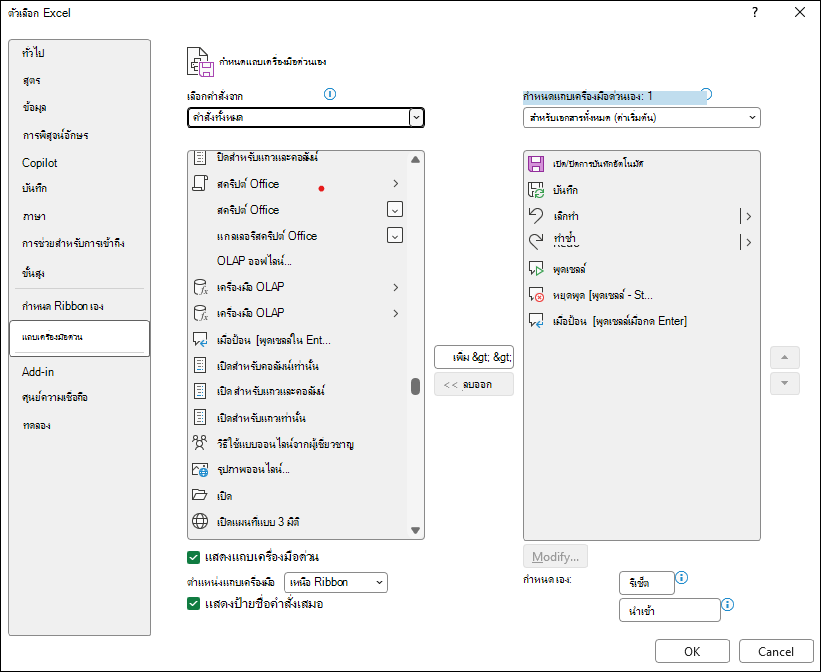821x672 pixels.
Task: Click the expert online help people icon
Action: [x=199, y=443]
